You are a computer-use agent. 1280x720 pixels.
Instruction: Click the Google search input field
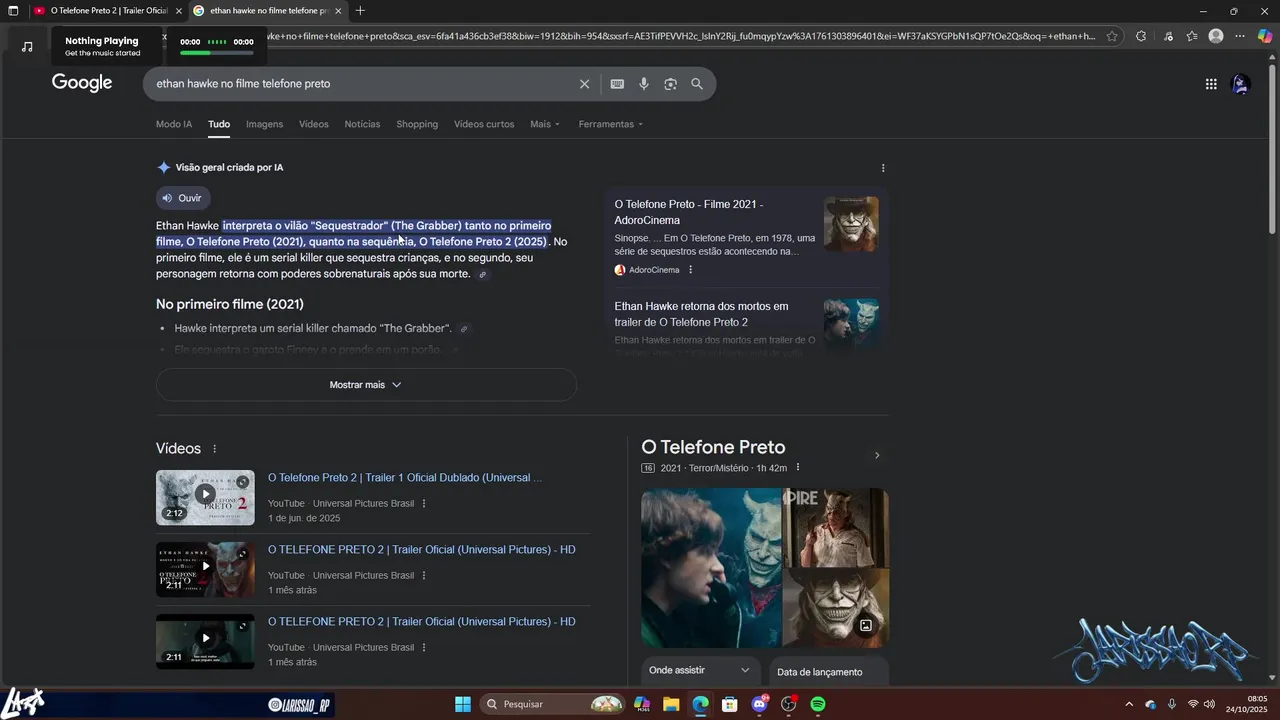363,84
